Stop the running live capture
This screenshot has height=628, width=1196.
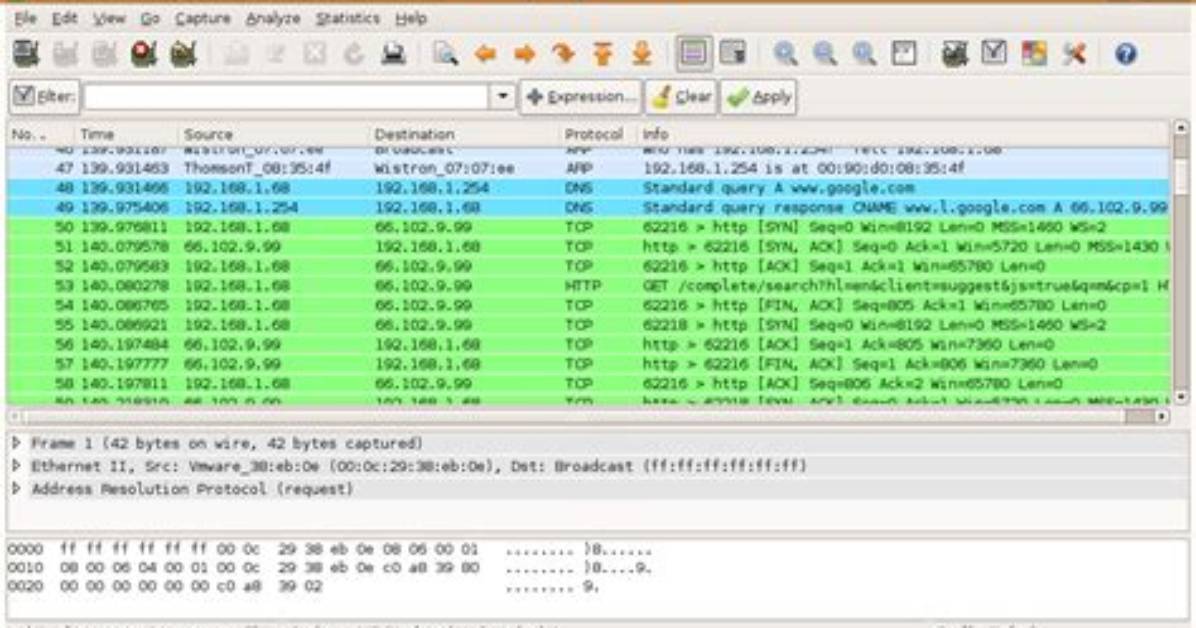143,53
